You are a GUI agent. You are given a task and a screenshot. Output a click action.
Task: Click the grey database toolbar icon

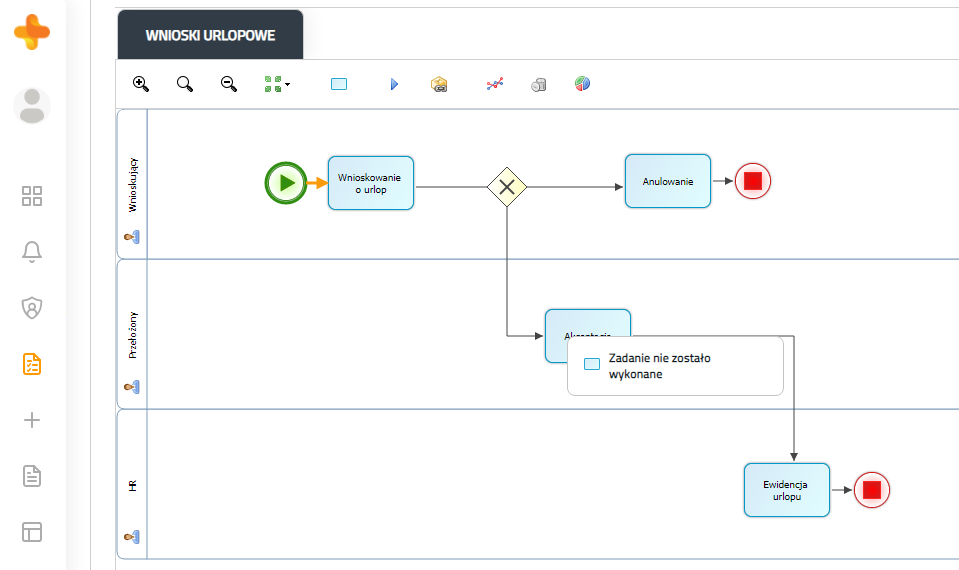pos(539,84)
